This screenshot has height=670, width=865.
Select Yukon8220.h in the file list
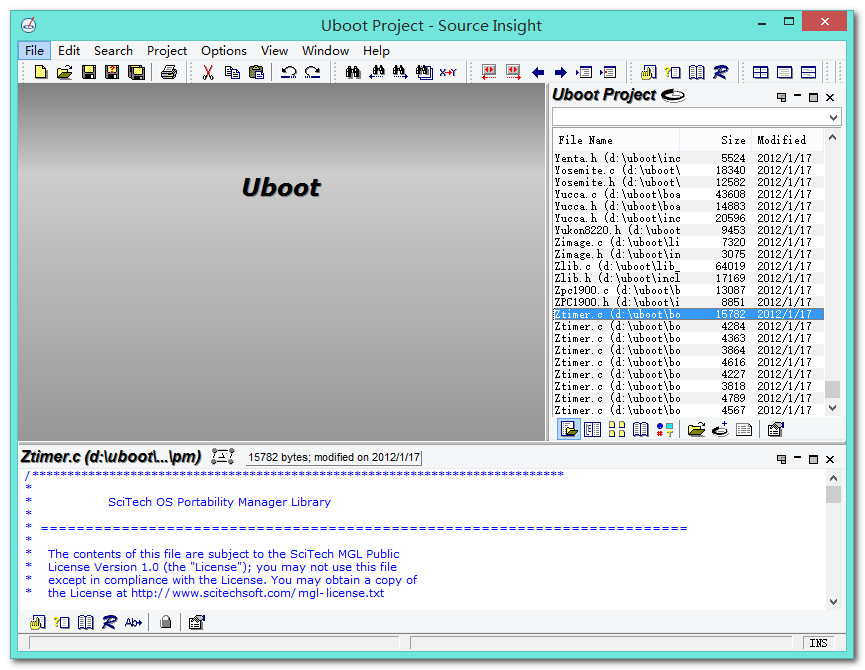pyautogui.click(x=688, y=230)
